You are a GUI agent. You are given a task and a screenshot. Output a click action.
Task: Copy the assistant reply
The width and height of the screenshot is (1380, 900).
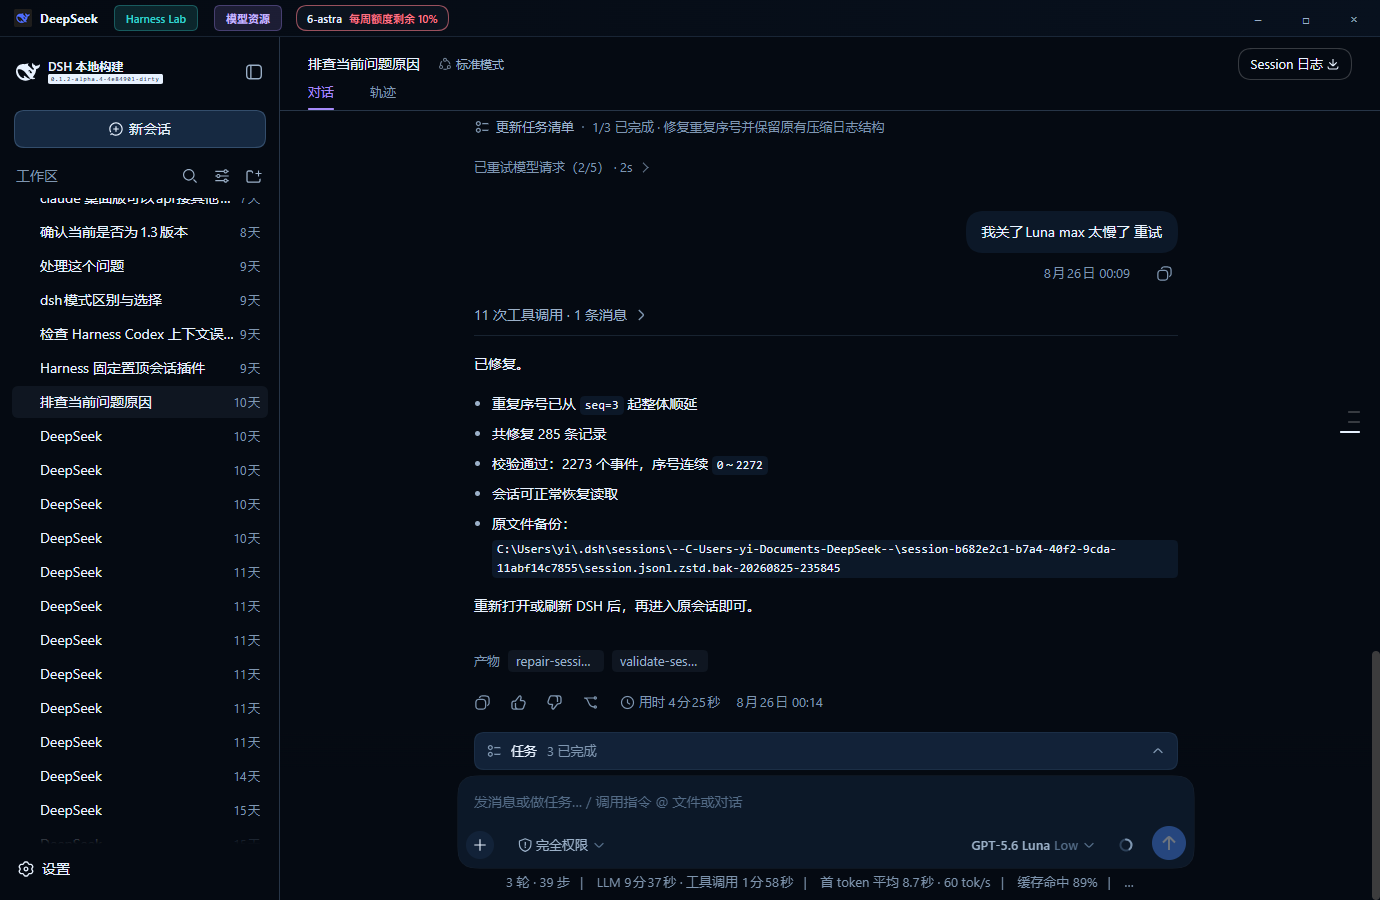point(482,703)
